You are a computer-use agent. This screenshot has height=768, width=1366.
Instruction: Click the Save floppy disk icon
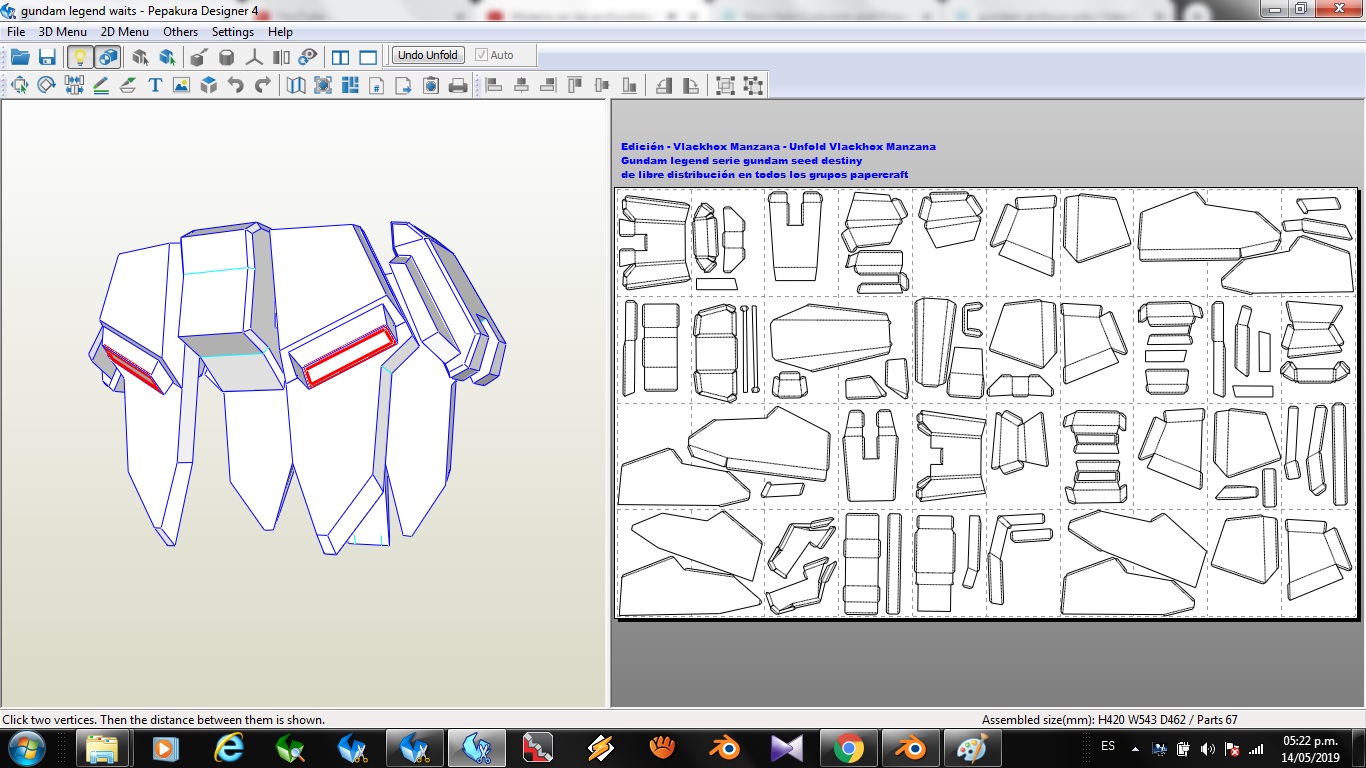(x=47, y=56)
